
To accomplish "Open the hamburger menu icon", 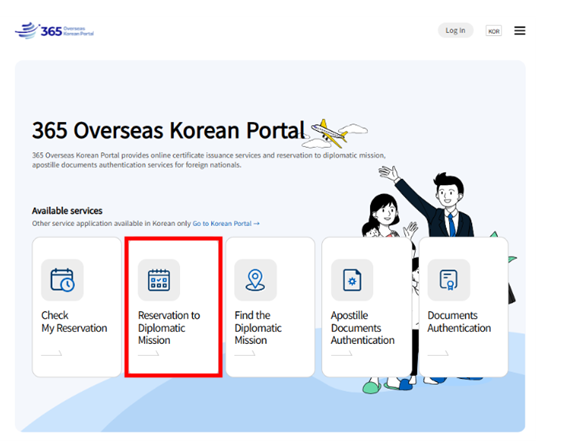I will tap(520, 31).
